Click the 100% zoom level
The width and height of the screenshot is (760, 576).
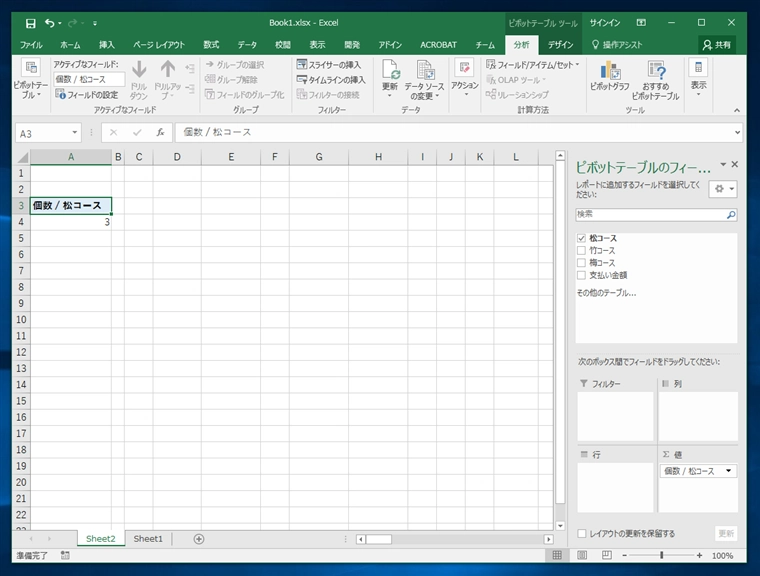(x=722, y=556)
